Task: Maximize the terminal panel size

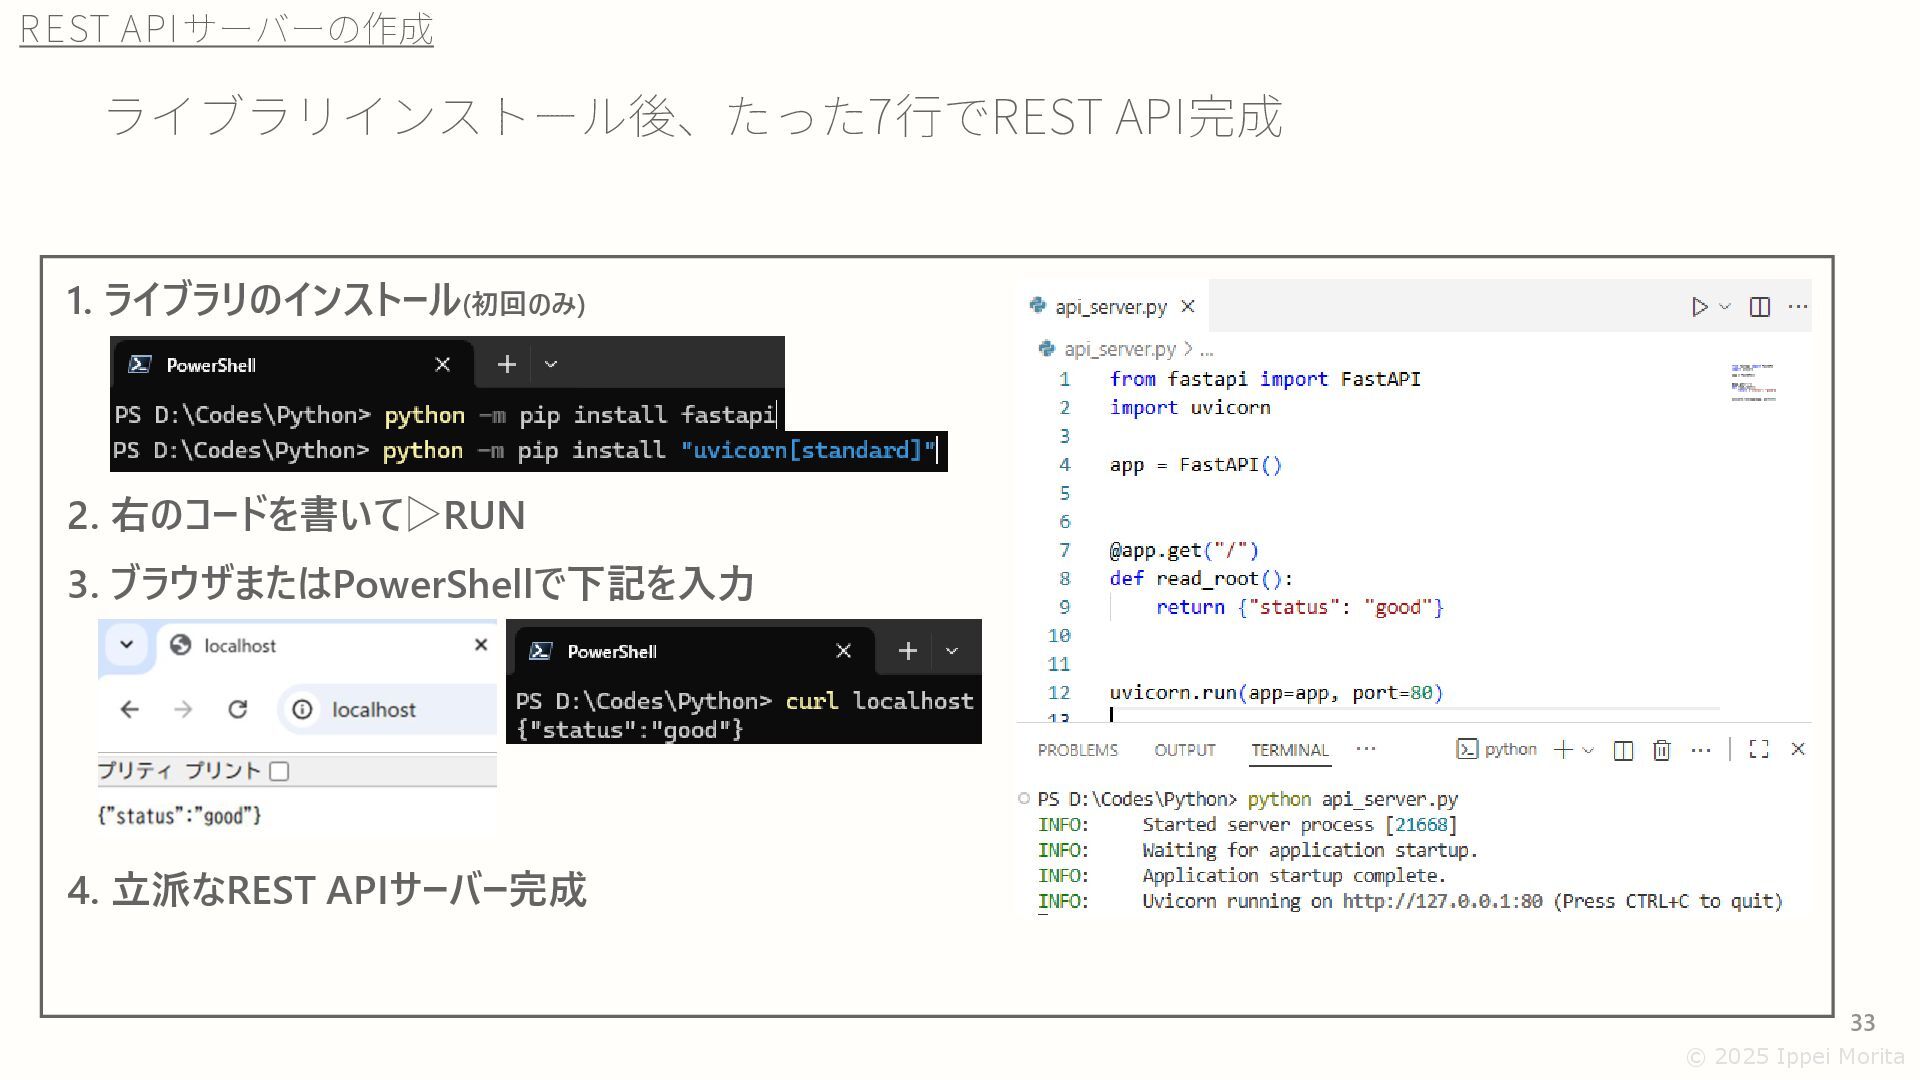Action: (1759, 750)
